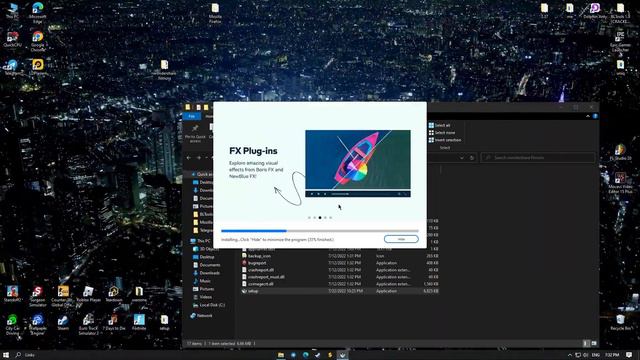
Task: Open Wallpaper Engine desktop shortcut
Action: click(38, 324)
